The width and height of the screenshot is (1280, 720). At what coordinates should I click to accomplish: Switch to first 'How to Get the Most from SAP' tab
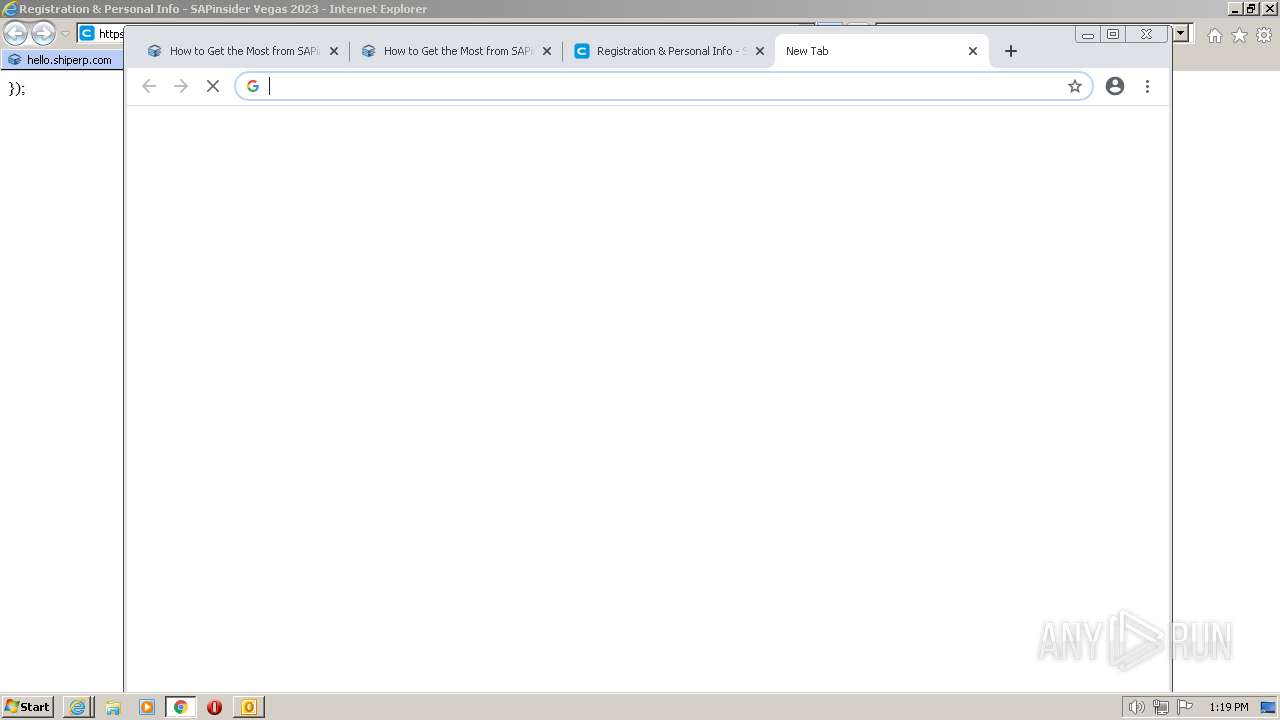[244, 51]
